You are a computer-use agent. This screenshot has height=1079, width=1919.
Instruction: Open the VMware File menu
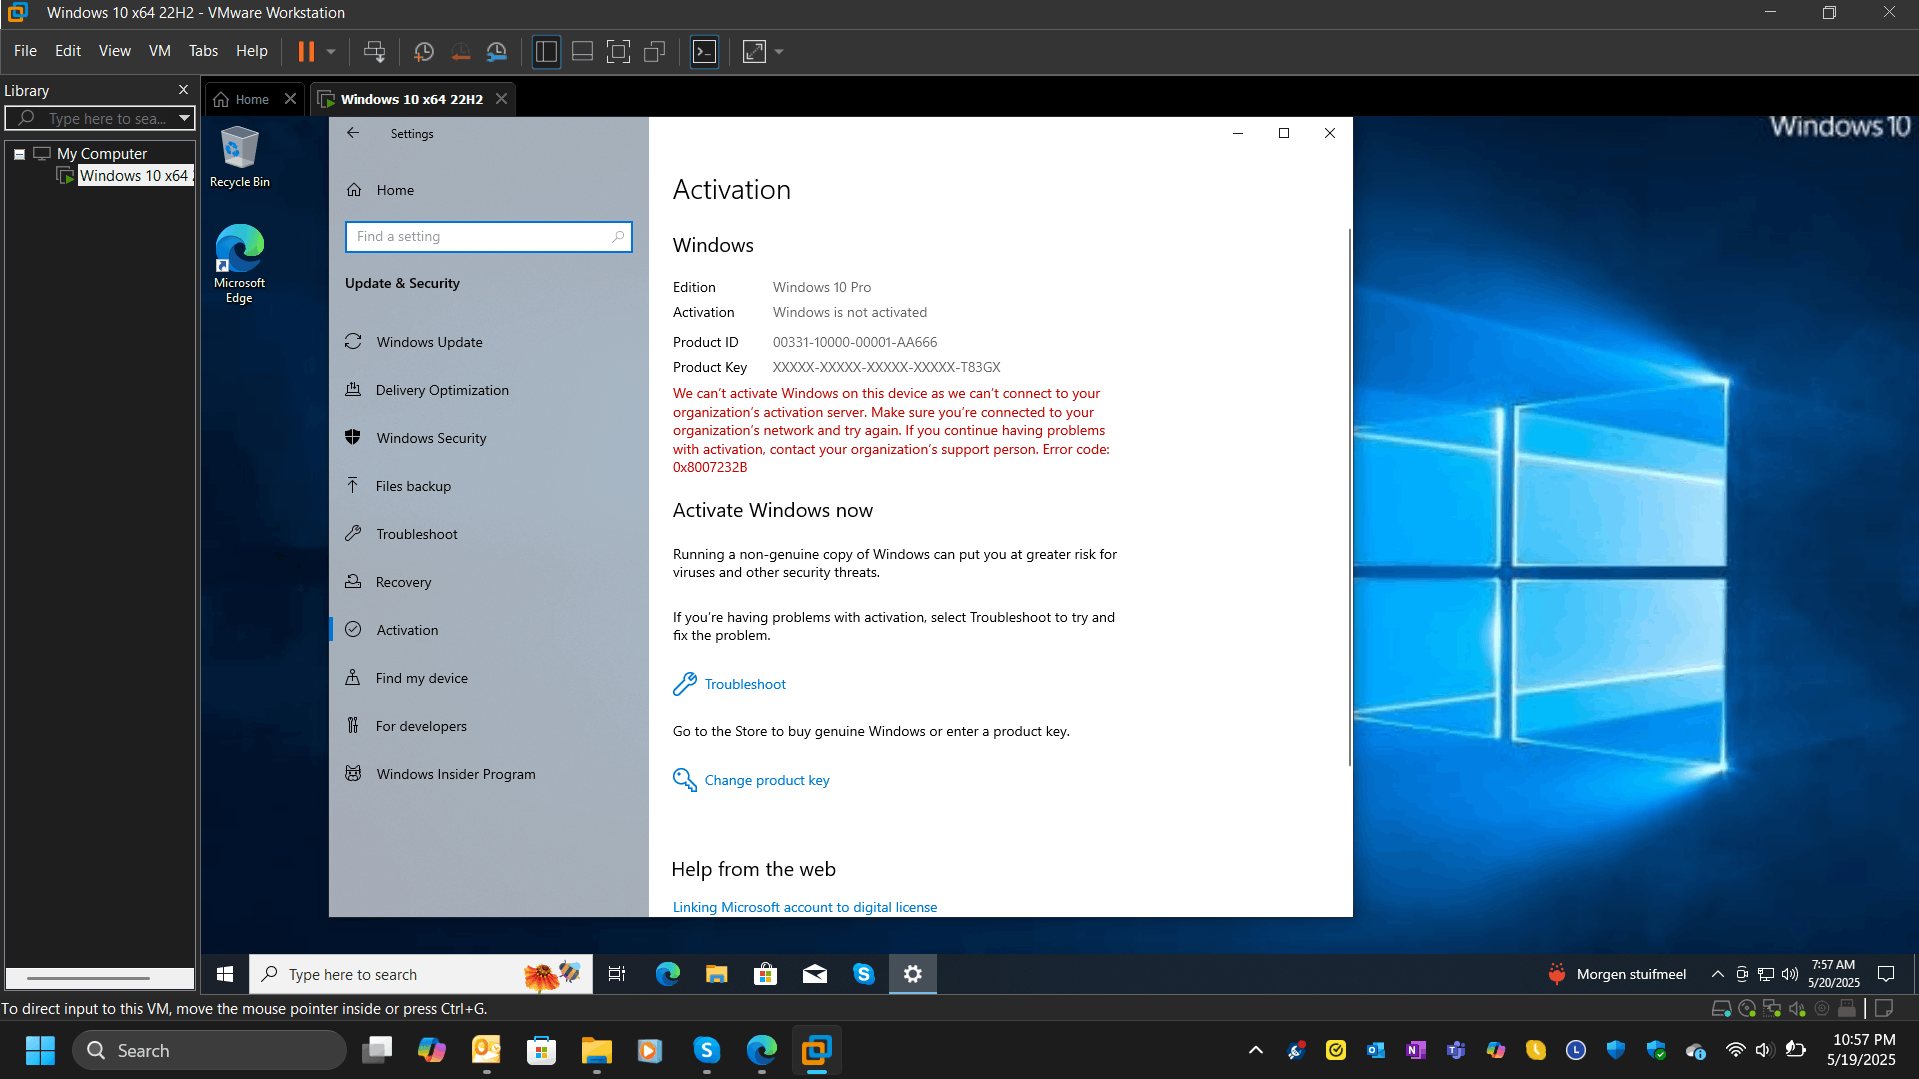(x=25, y=51)
